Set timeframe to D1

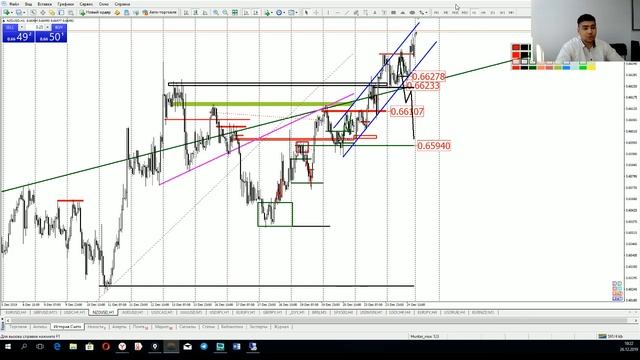point(493,12)
